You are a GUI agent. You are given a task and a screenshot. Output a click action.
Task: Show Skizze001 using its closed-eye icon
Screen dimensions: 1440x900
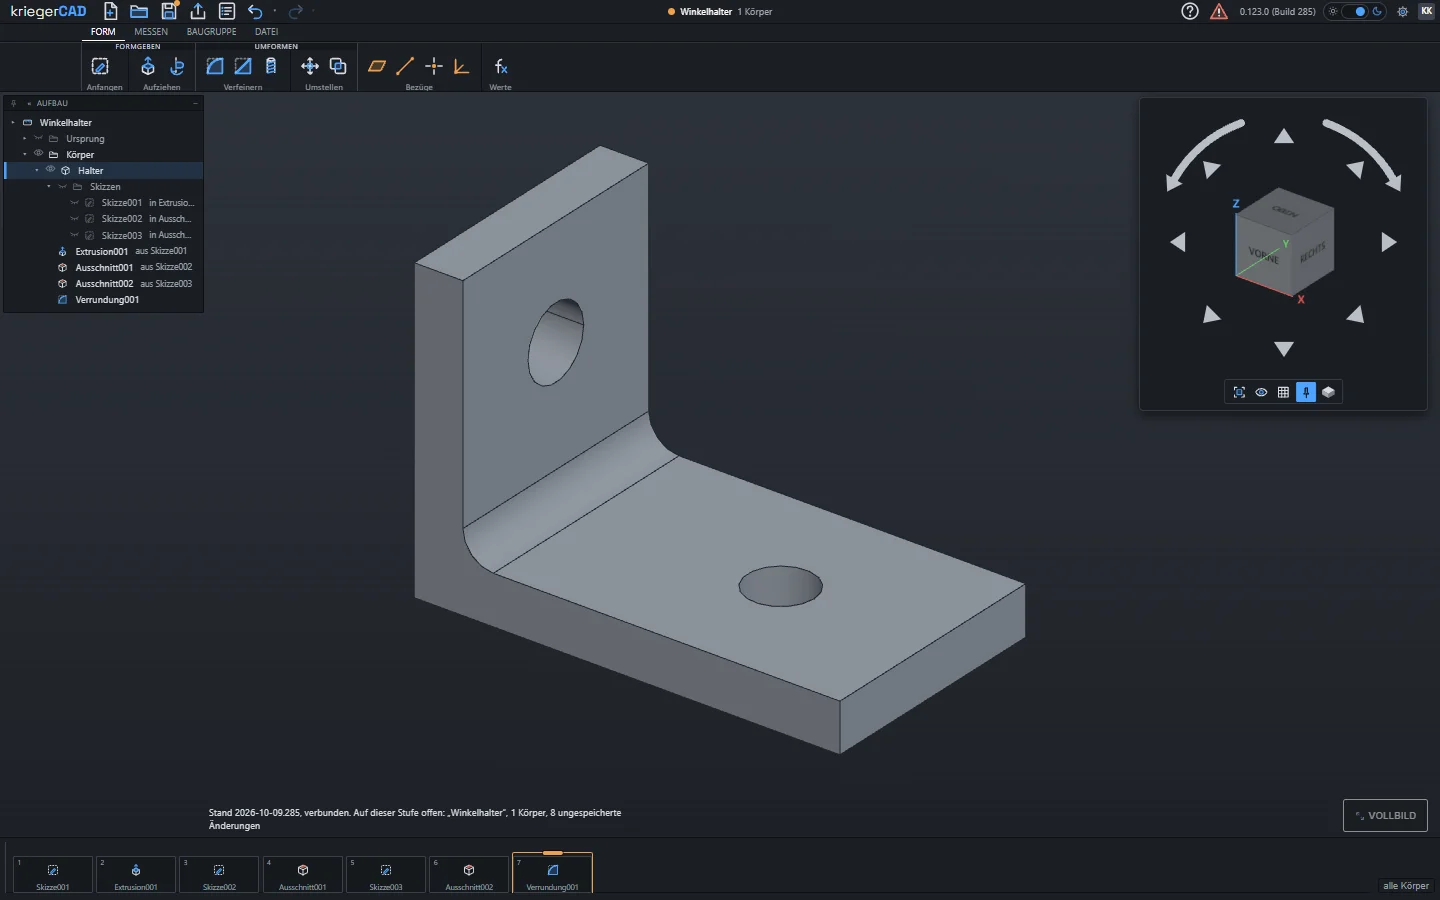click(74, 203)
